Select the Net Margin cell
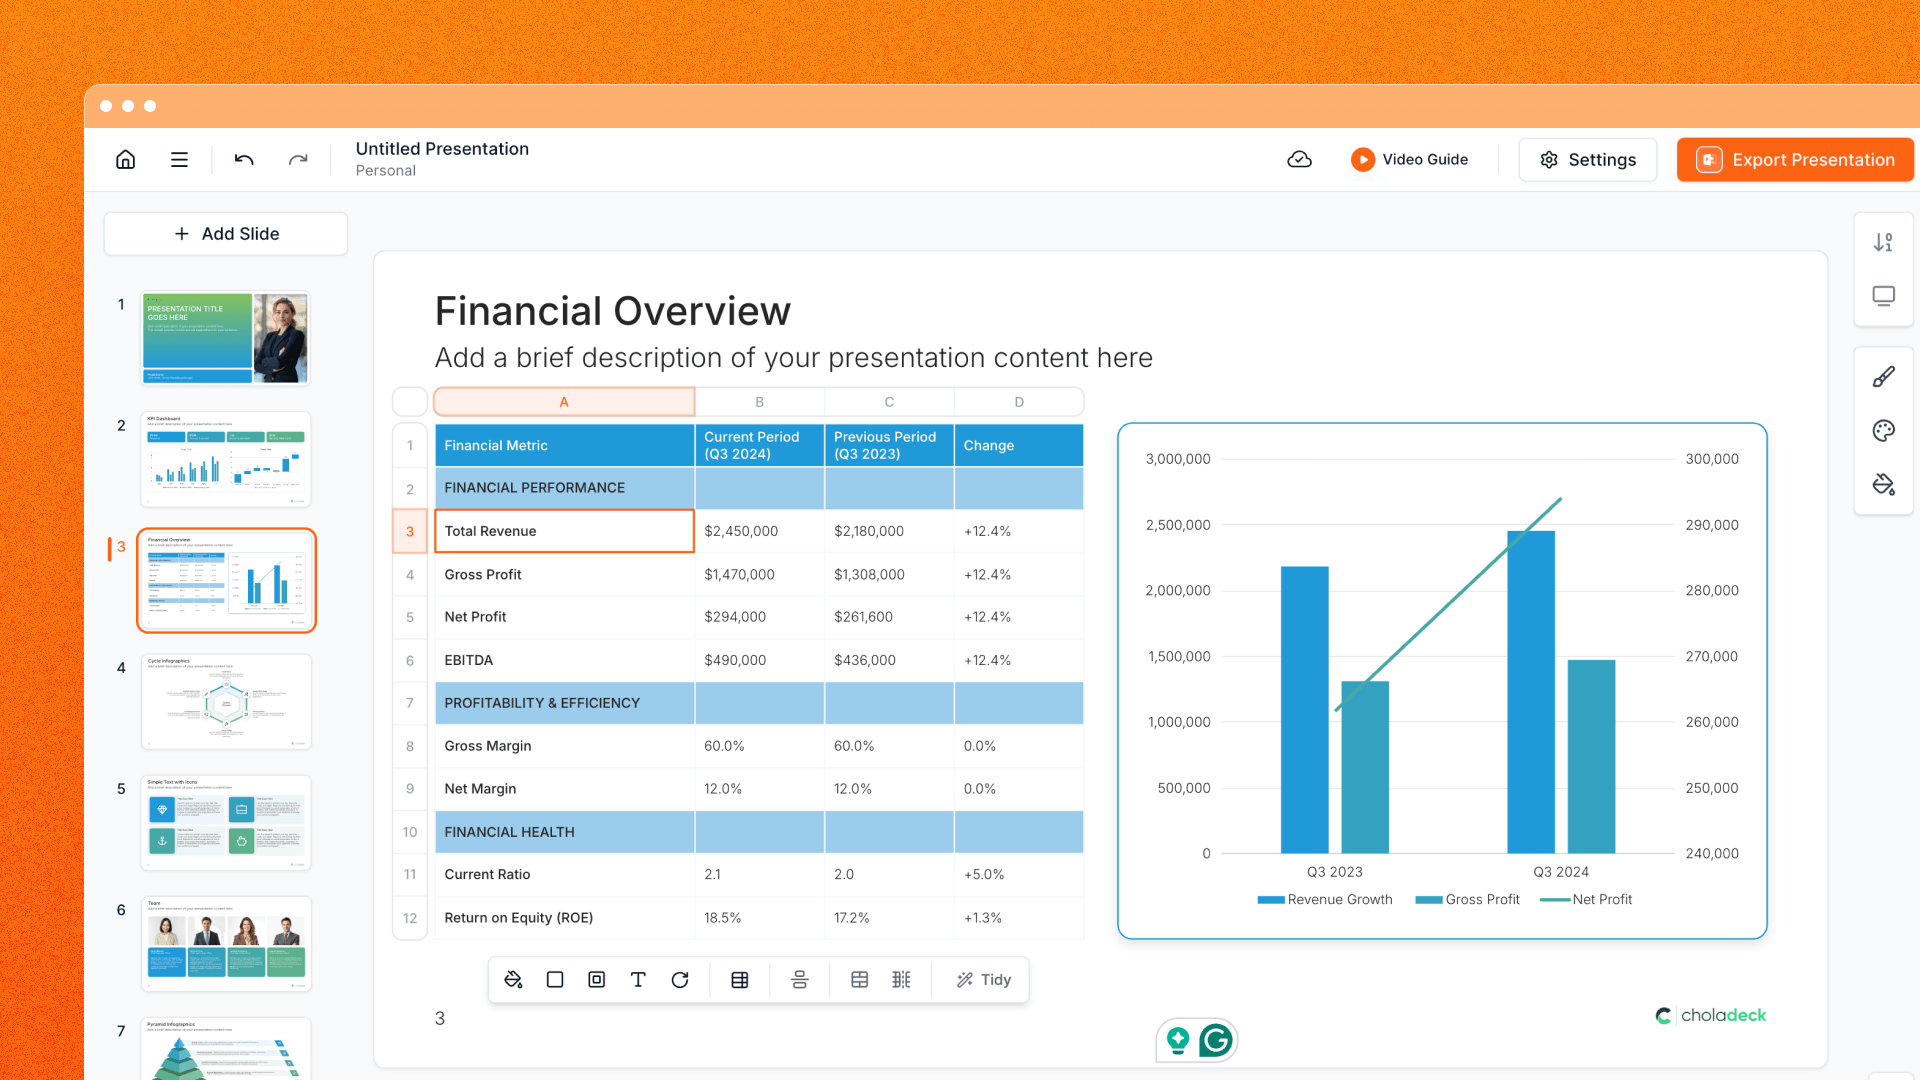Screen dimensions: 1920x1080 (564, 789)
